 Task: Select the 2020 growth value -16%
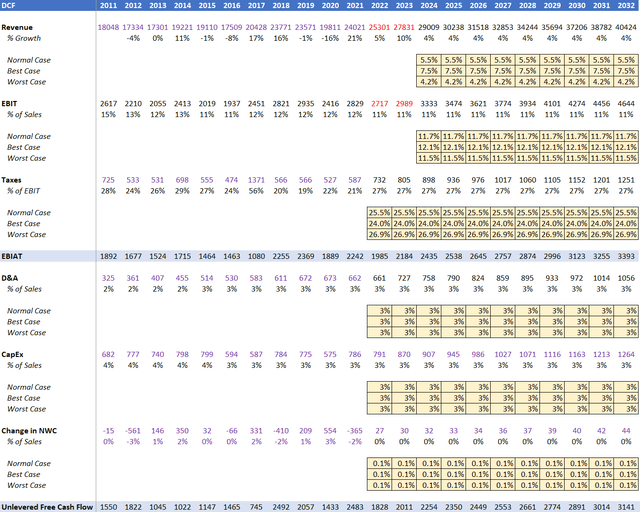(x=330, y=38)
